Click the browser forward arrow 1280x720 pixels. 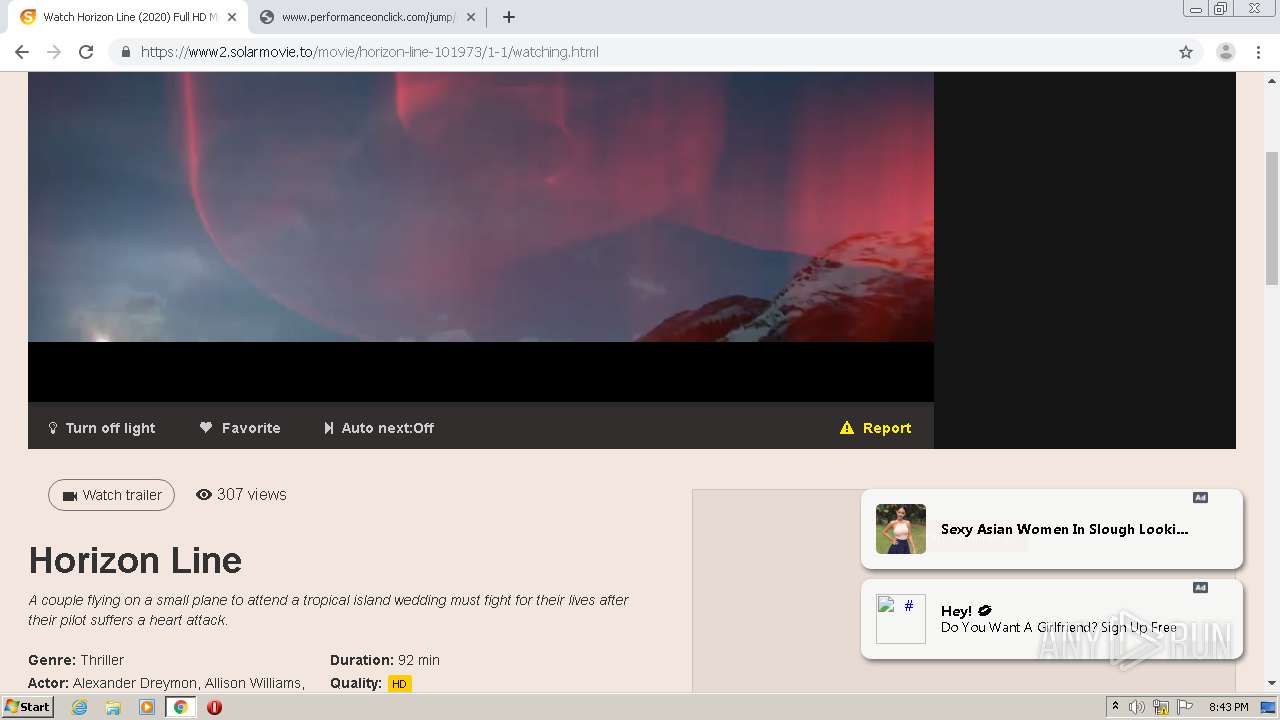(x=54, y=52)
